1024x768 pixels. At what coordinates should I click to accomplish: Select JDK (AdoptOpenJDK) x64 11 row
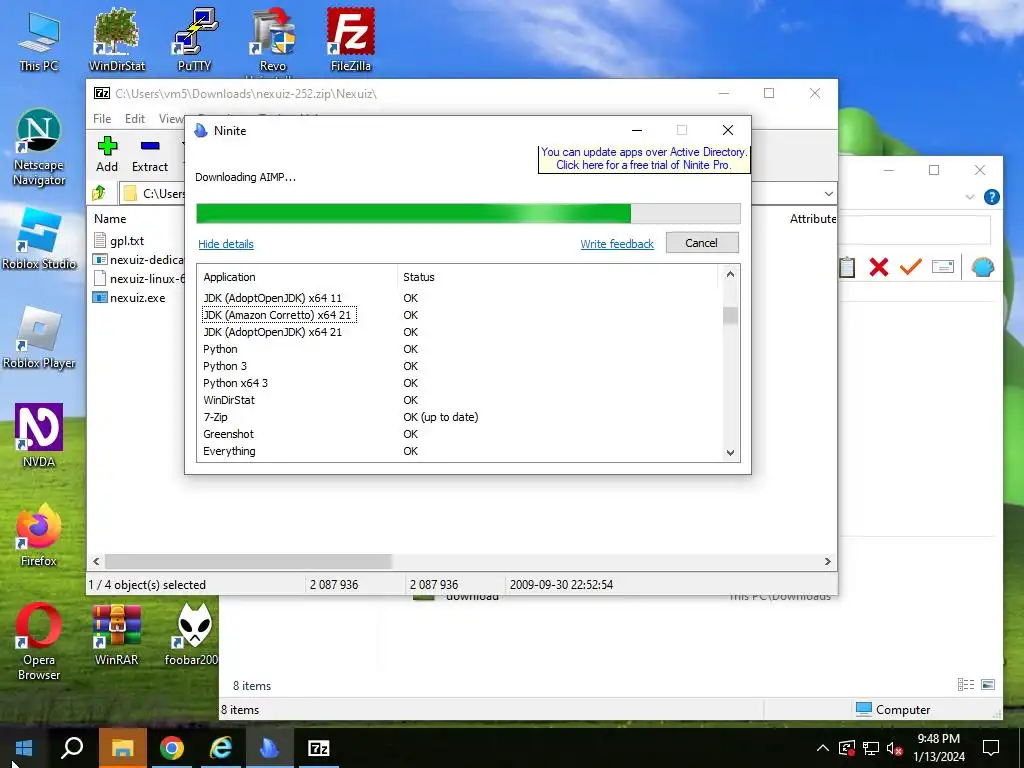[459, 298]
